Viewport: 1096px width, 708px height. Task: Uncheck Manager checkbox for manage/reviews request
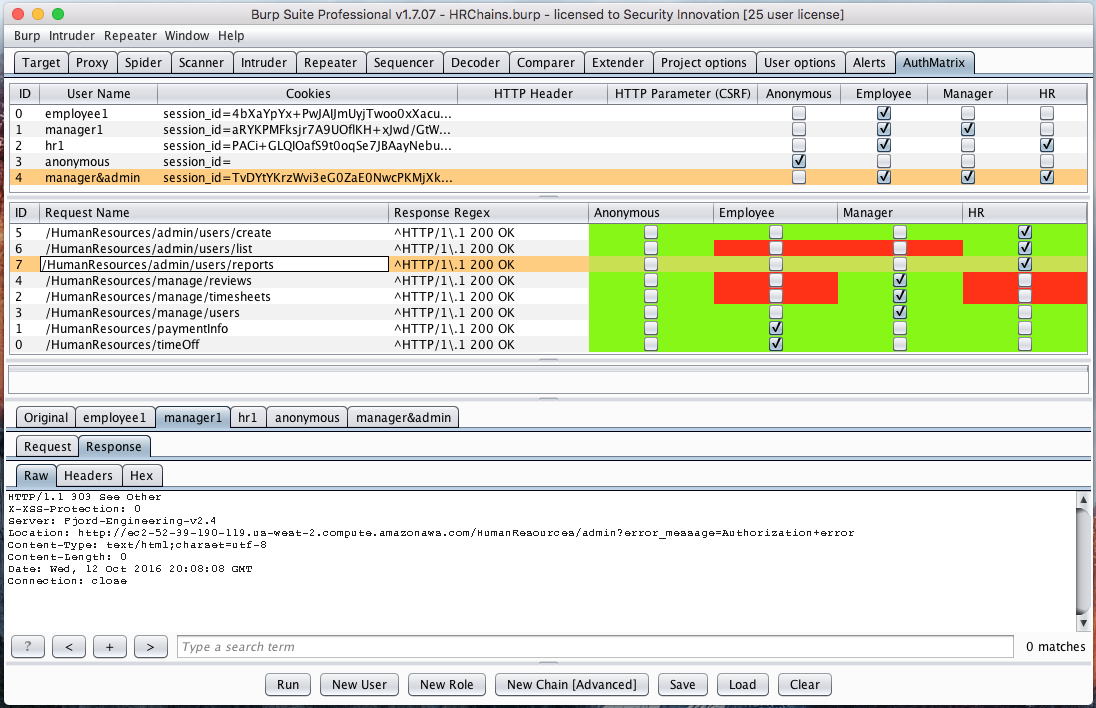pyautogui.click(x=900, y=281)
